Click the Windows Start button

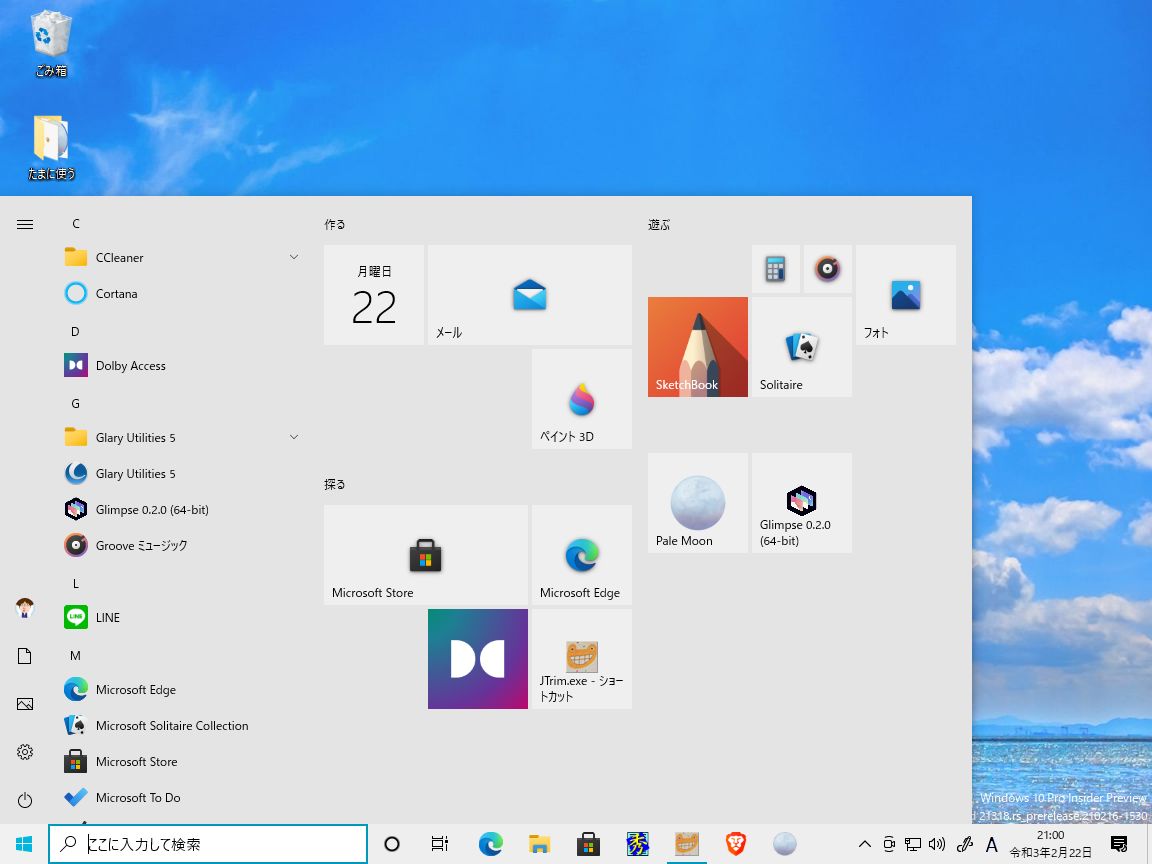coord(24,844)
